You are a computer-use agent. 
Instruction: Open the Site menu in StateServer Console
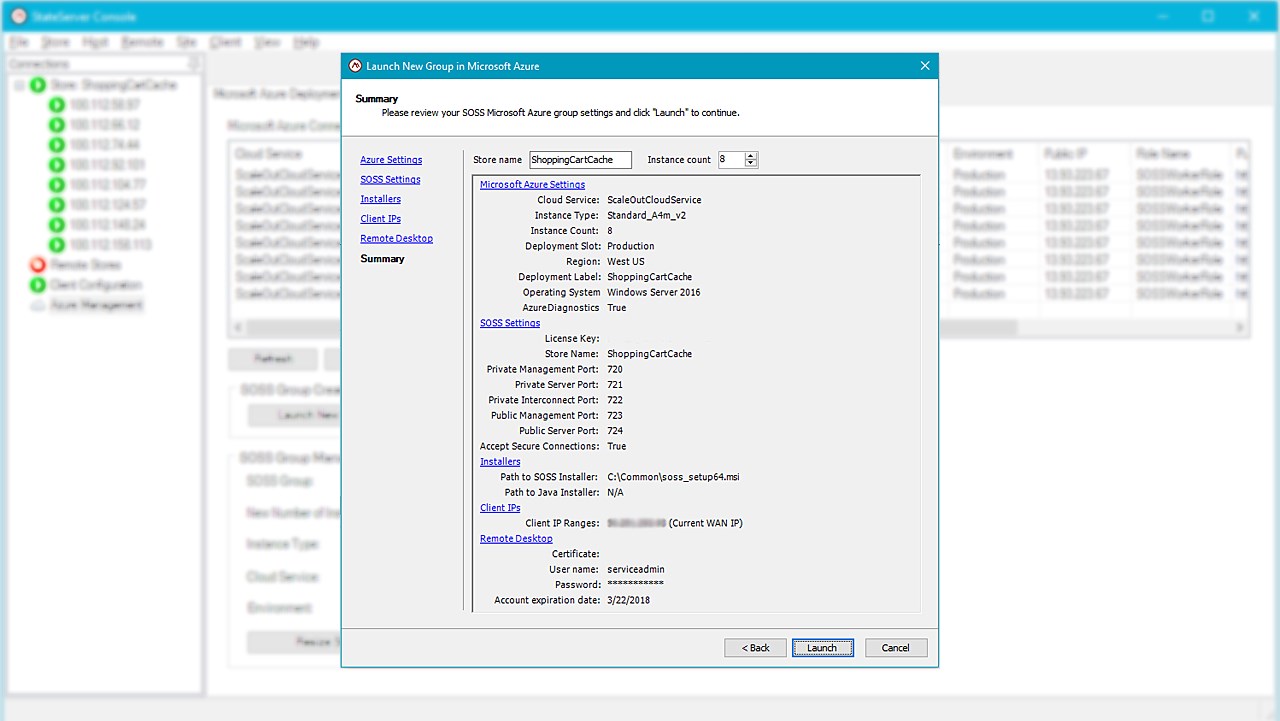186,42
